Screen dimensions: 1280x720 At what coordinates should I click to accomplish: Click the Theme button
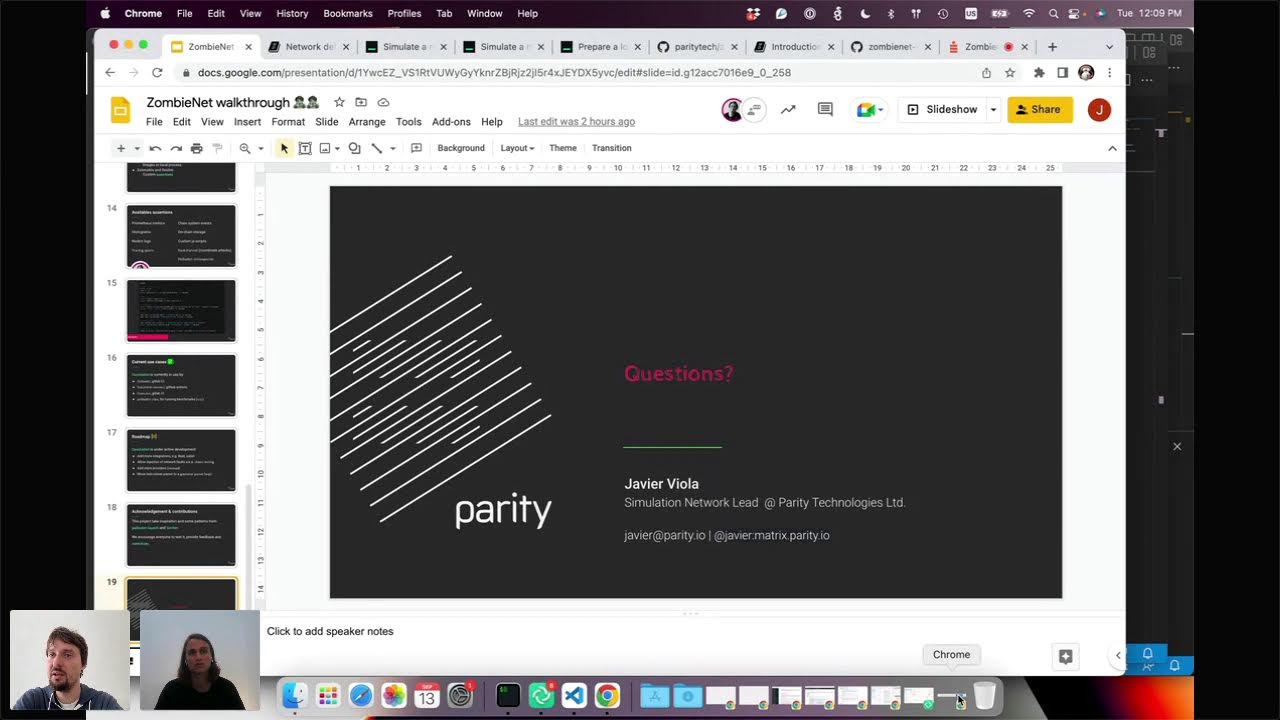click(563, 148)
